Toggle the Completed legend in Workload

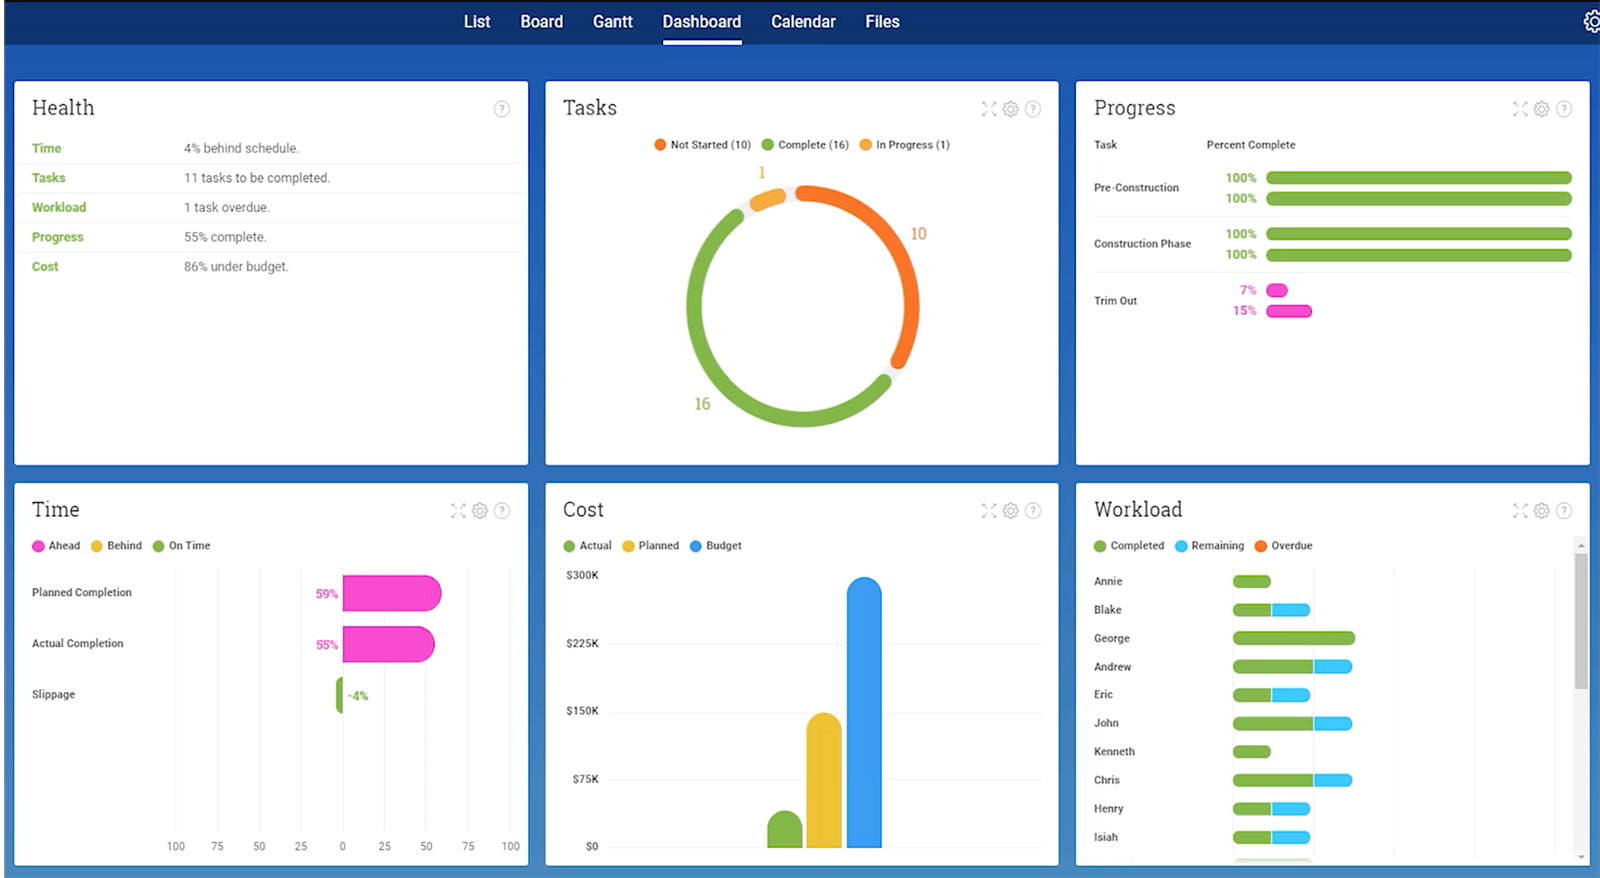tap(1129, 546)
